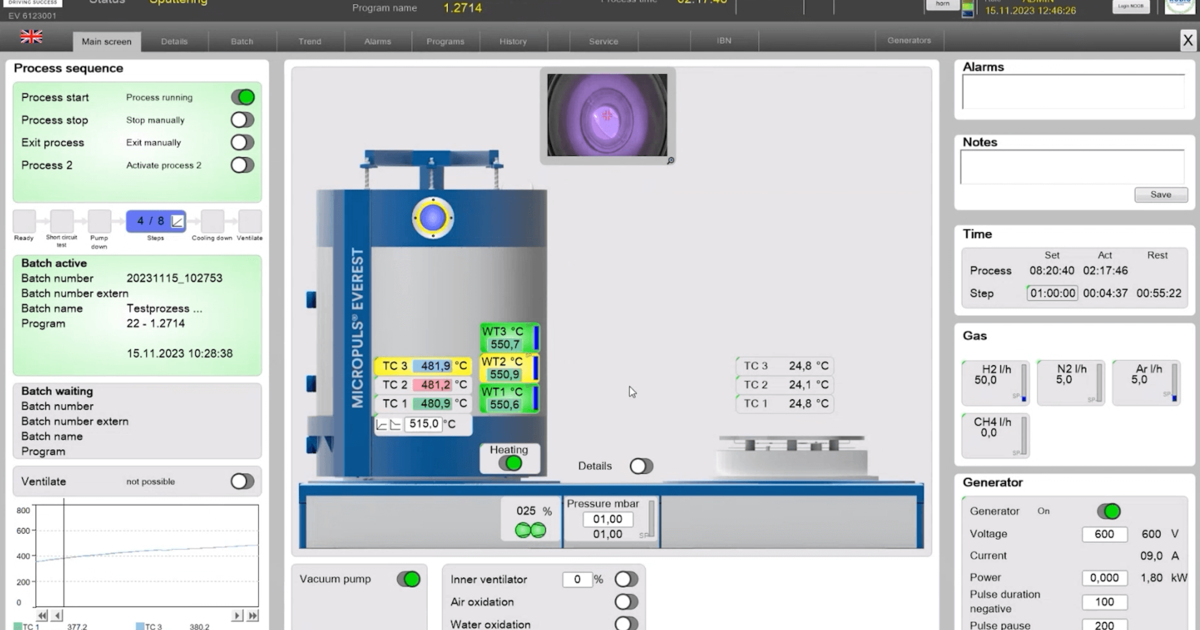Click the Inner ventilator percent field

[577, 579]
